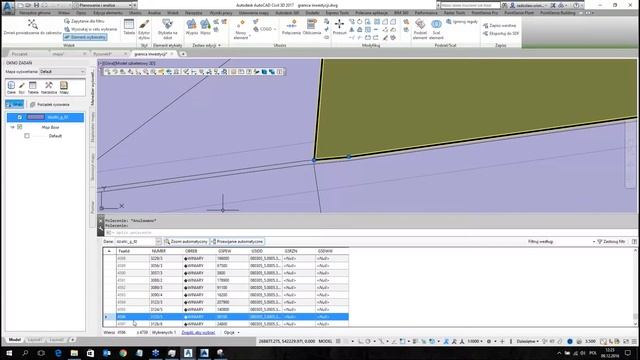Screen dimensions: 640x360
Task: Open the Express Tools ribbon tab
Action: click(337, 13)
